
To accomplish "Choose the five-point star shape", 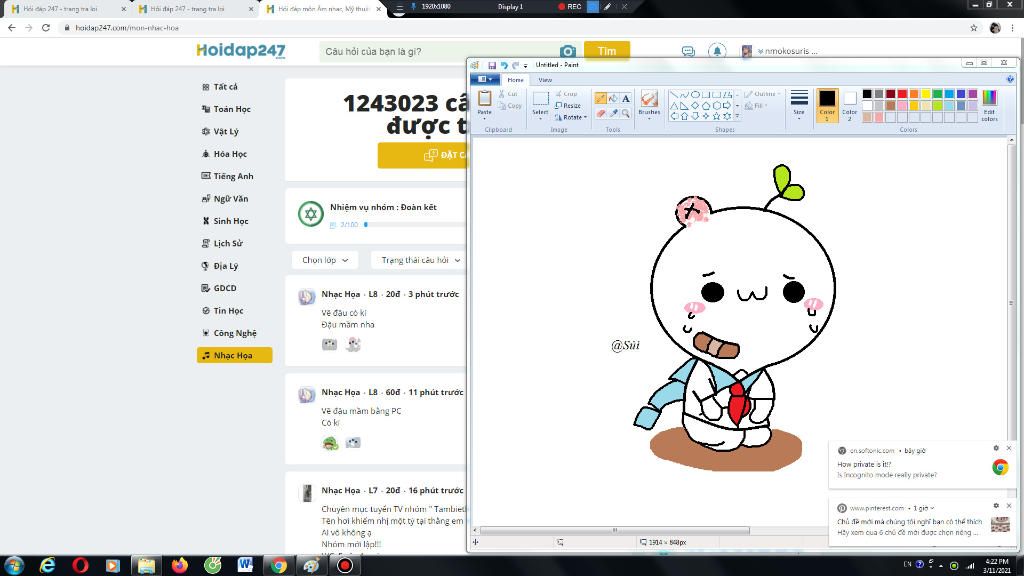I will tap(716, 116).
